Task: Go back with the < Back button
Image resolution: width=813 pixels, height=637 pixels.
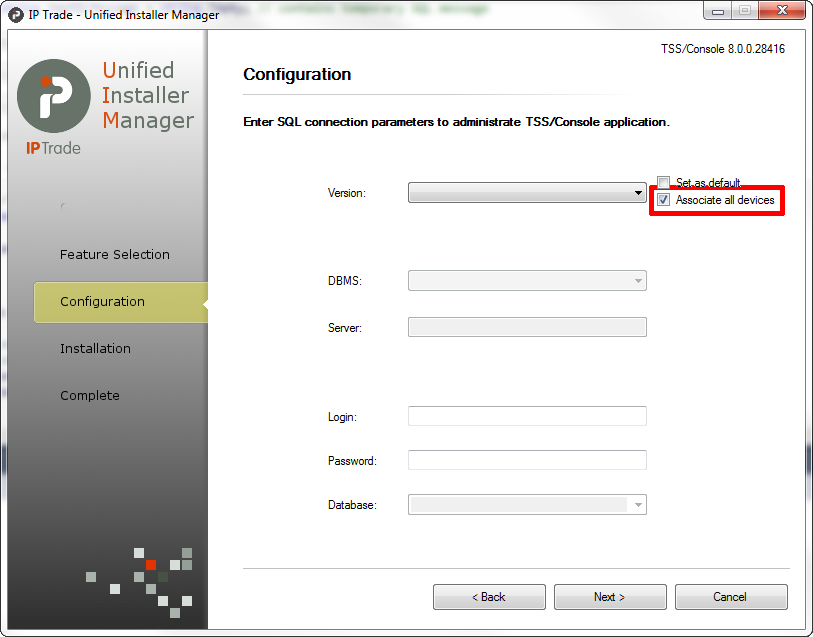Action: tap(489, 597)
